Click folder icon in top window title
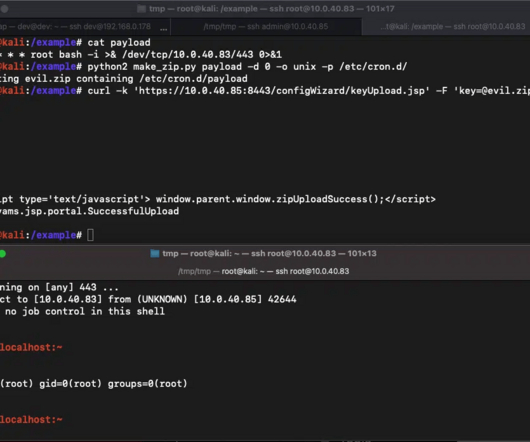This screenshot has width=530, height=442. click(x=141, y=9)
